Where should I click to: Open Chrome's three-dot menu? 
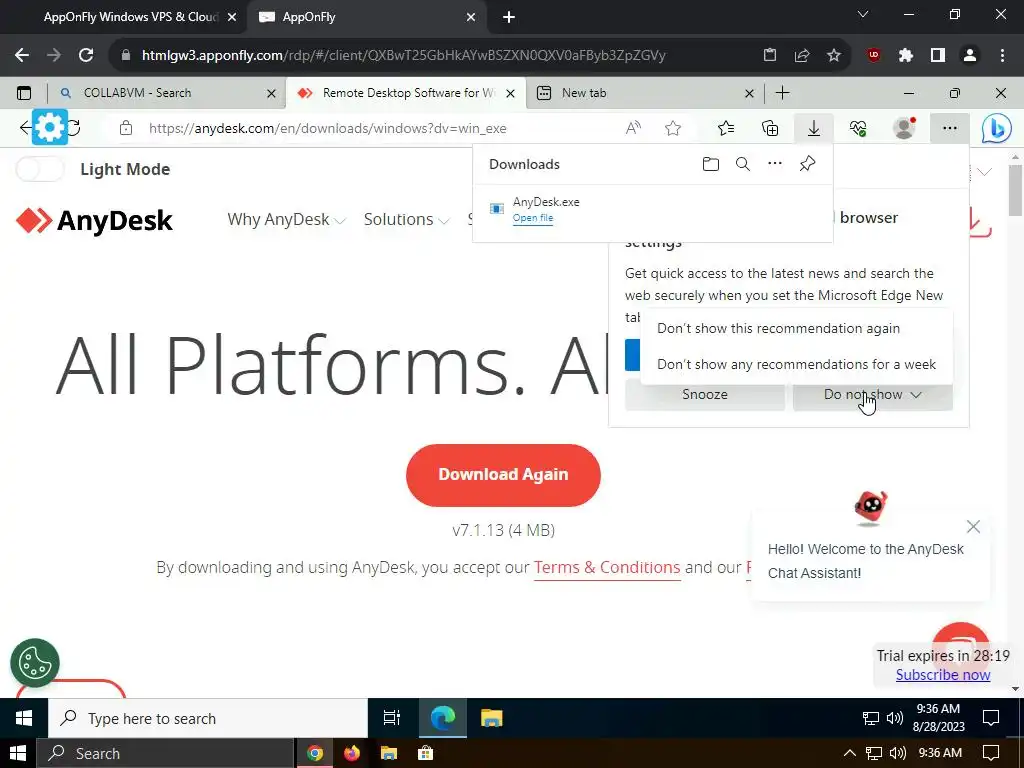pyautogui.click(x=1002, y=56)
